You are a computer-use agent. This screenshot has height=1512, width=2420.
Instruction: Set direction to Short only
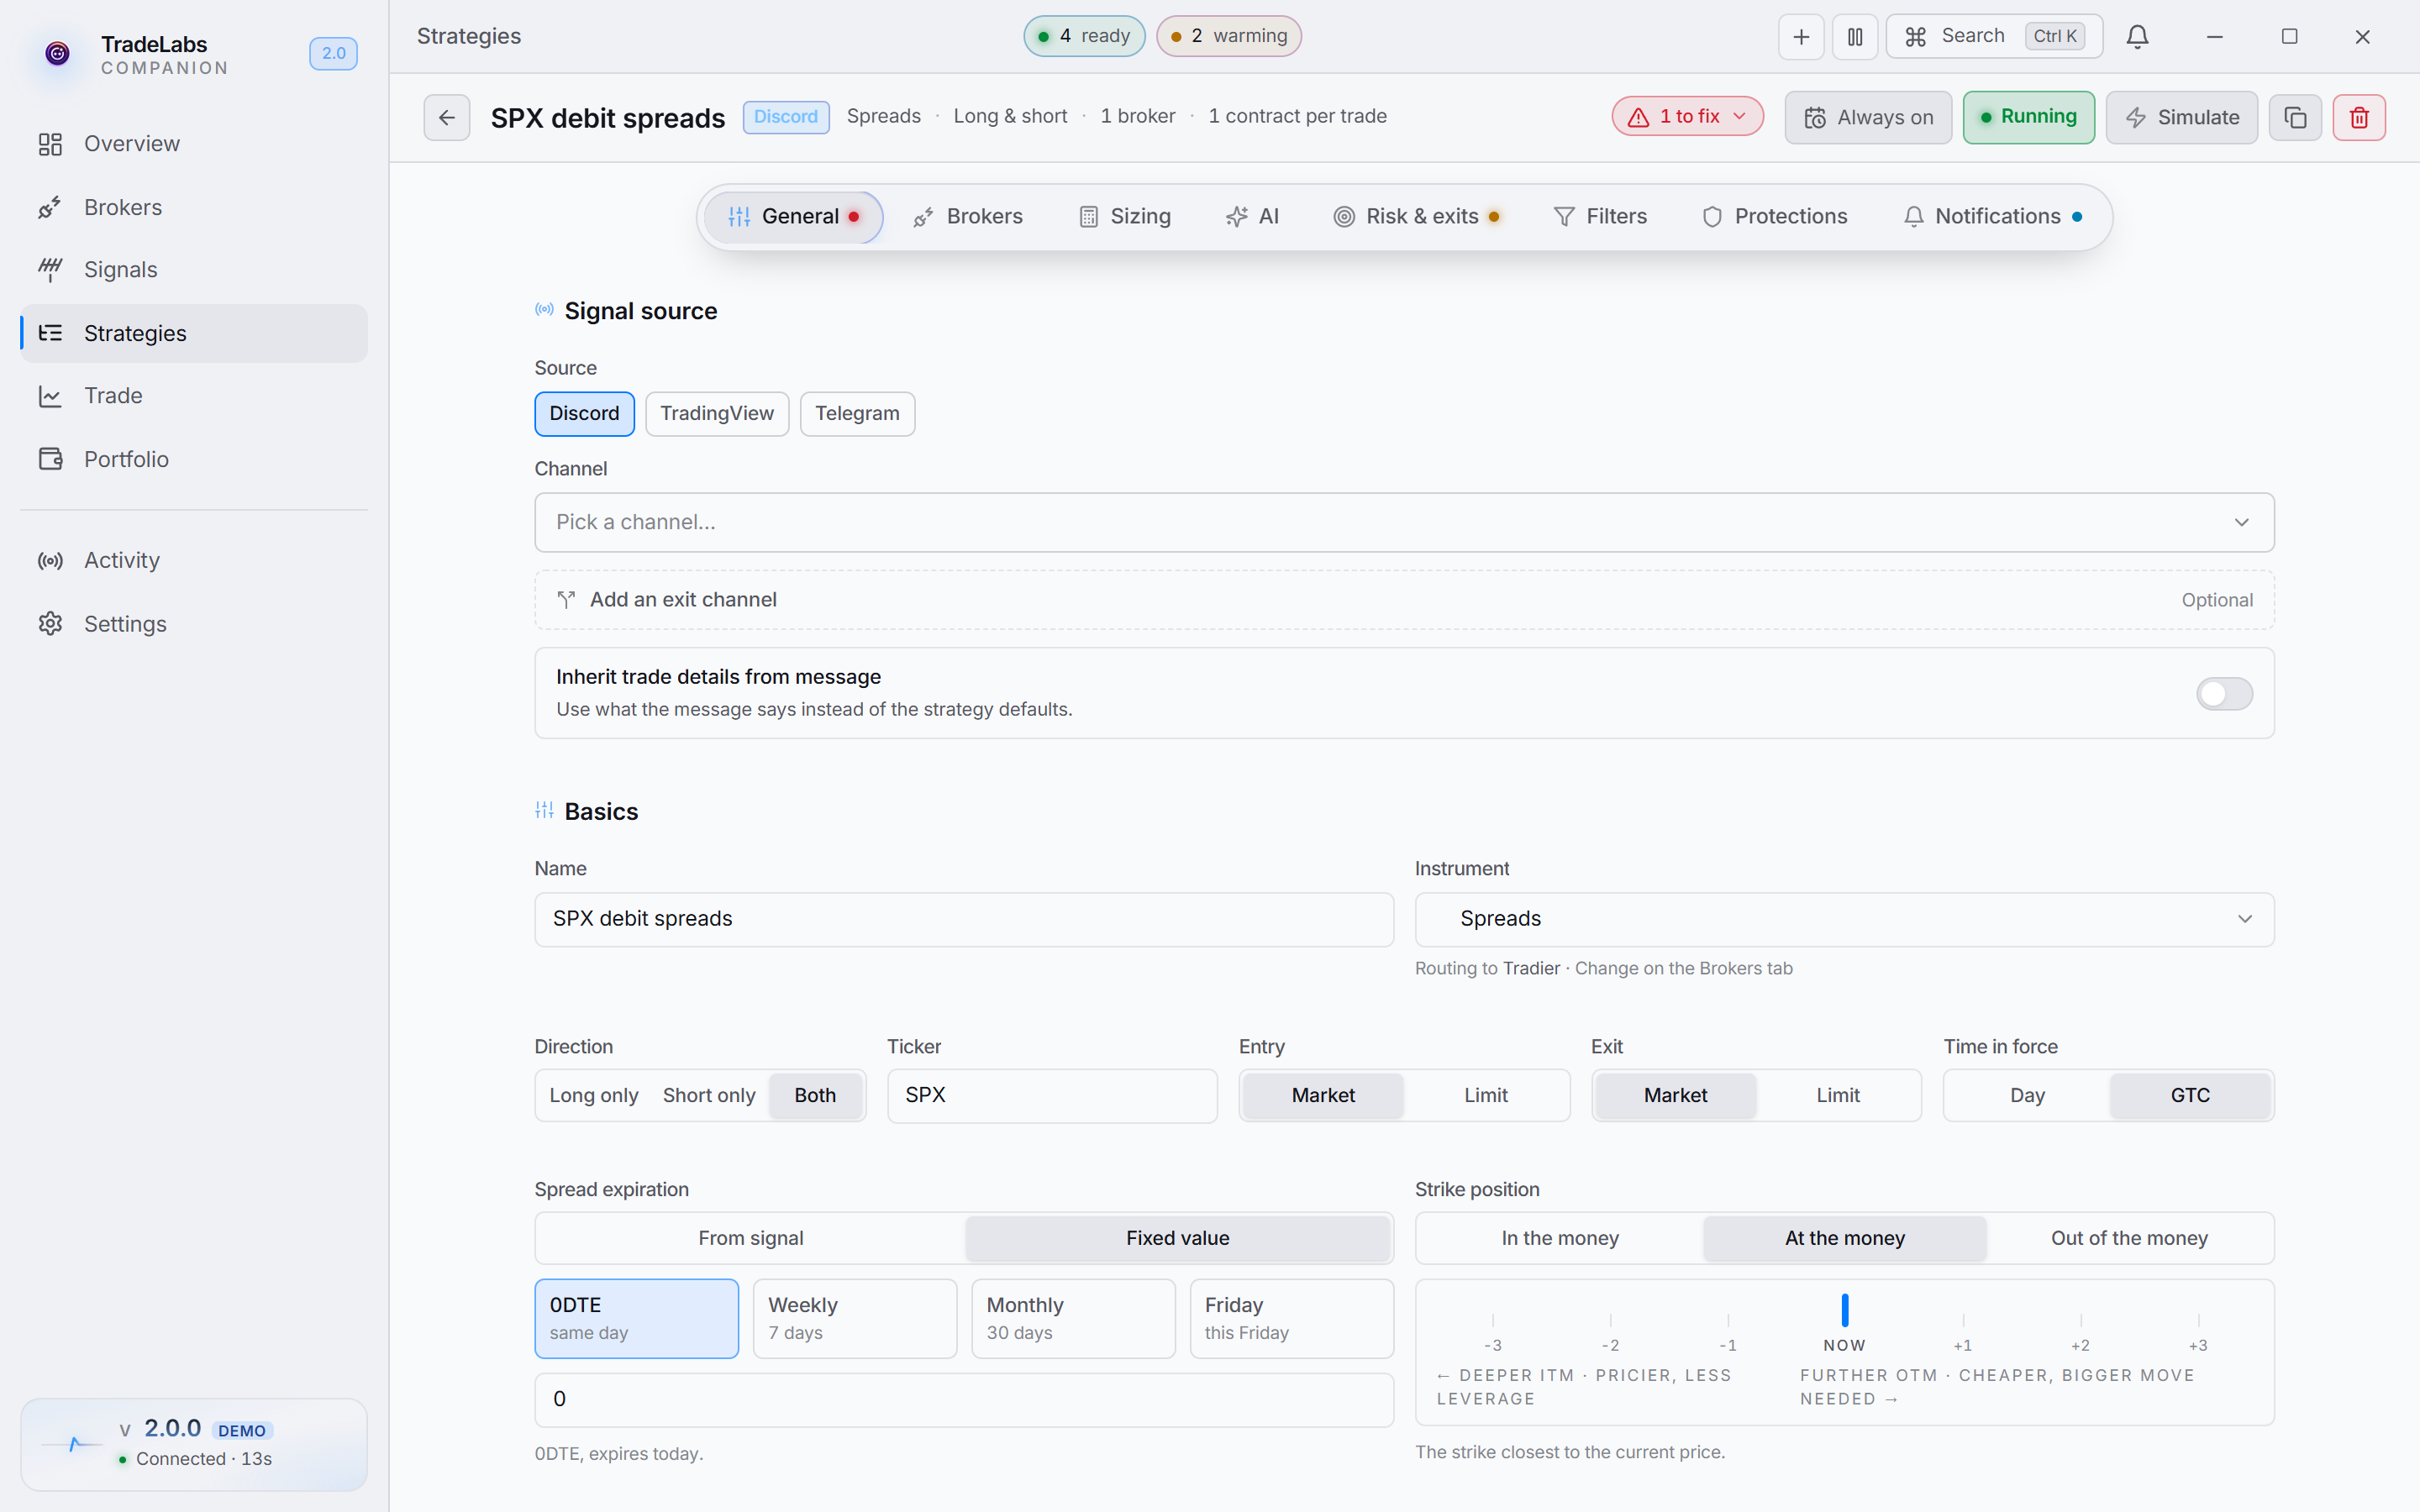(x=709, y=1096)
